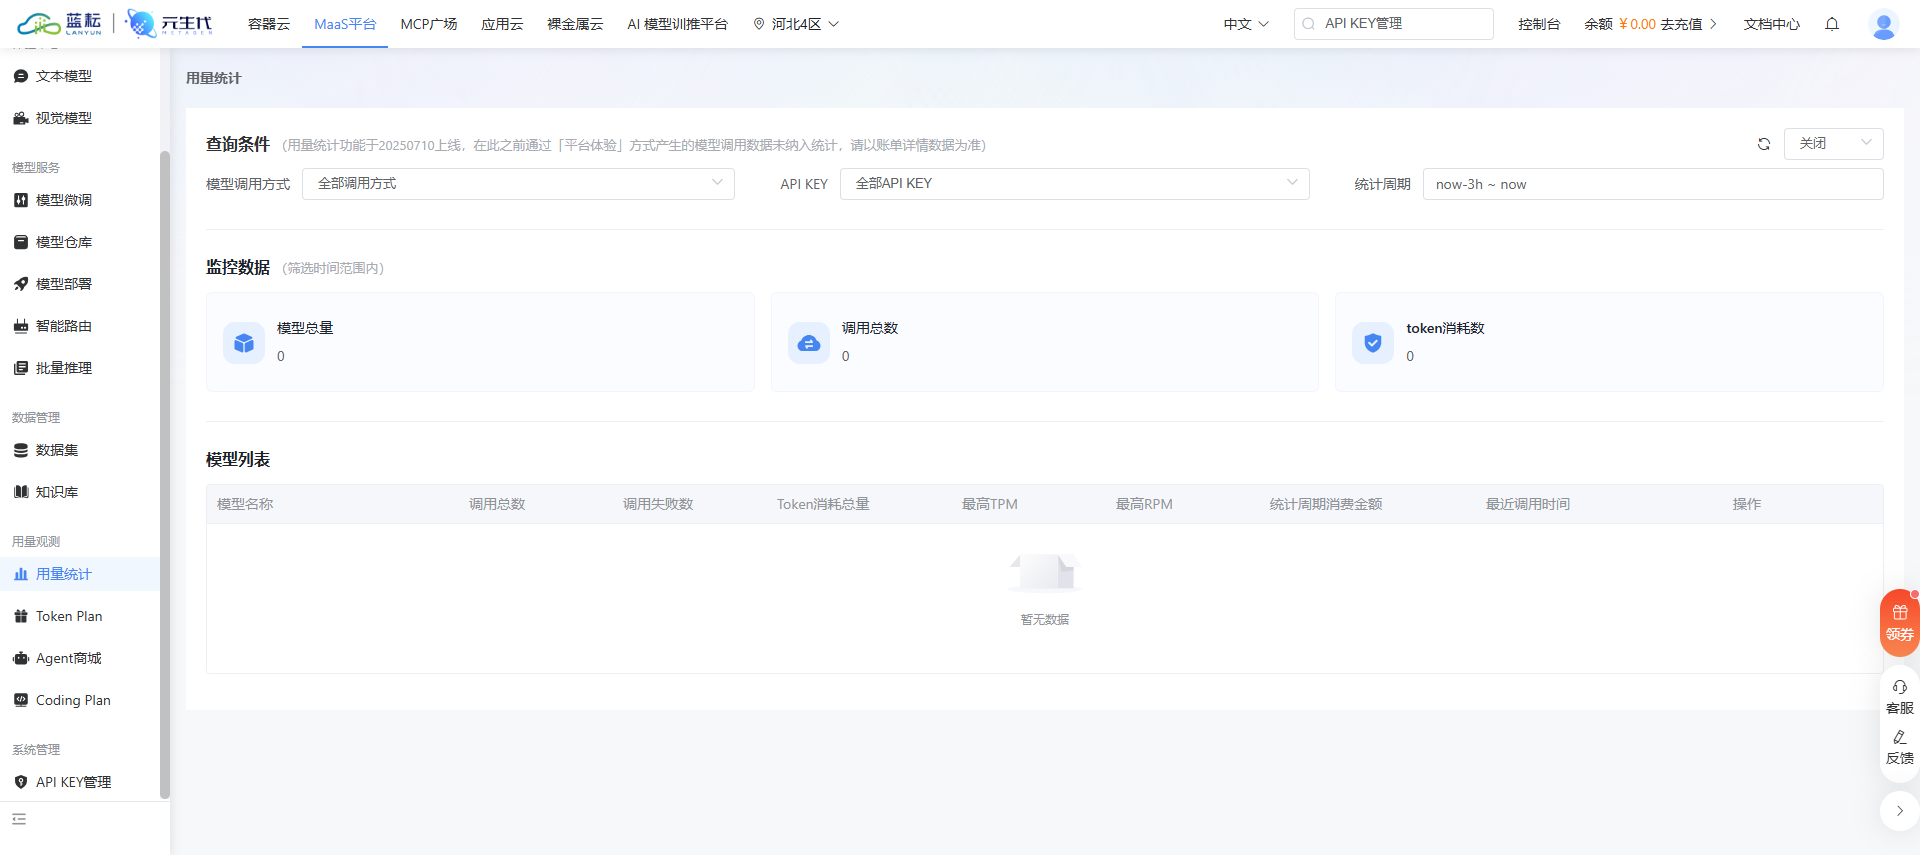Click the Token Plan gift icon
The height and width of the screenshot is (855, 1920).
(x=21, y=616)
